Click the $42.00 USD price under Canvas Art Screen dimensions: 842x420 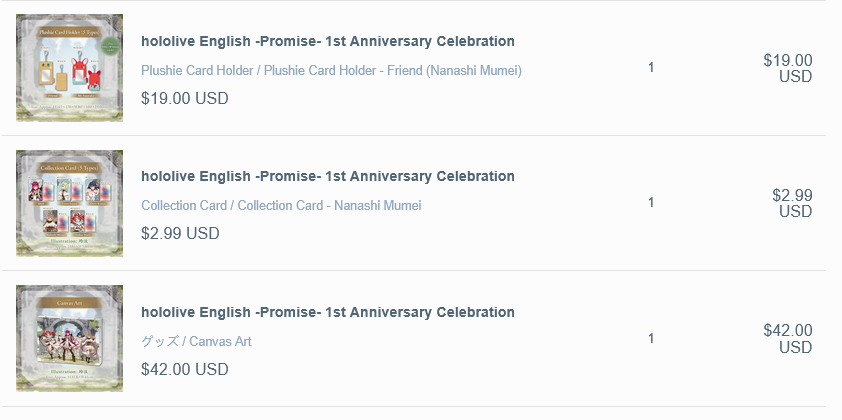[x=185, y=369]
